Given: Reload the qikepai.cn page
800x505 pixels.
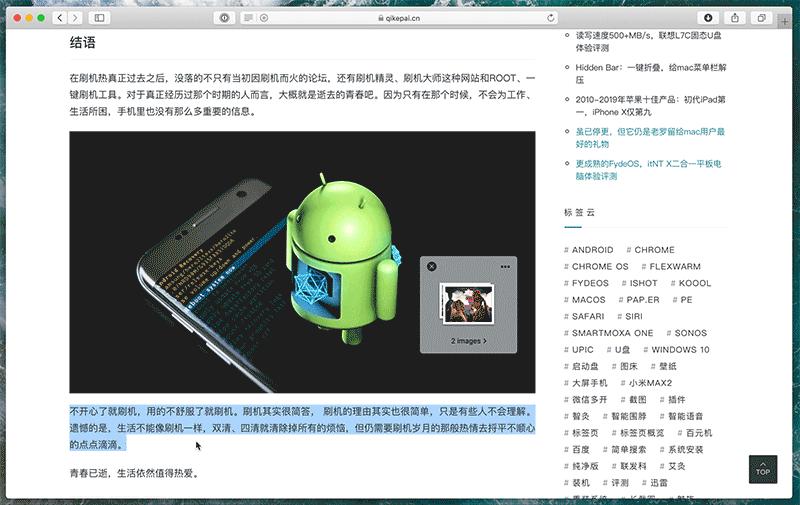Looking at the screenshot, I should [x=551, y=18].
